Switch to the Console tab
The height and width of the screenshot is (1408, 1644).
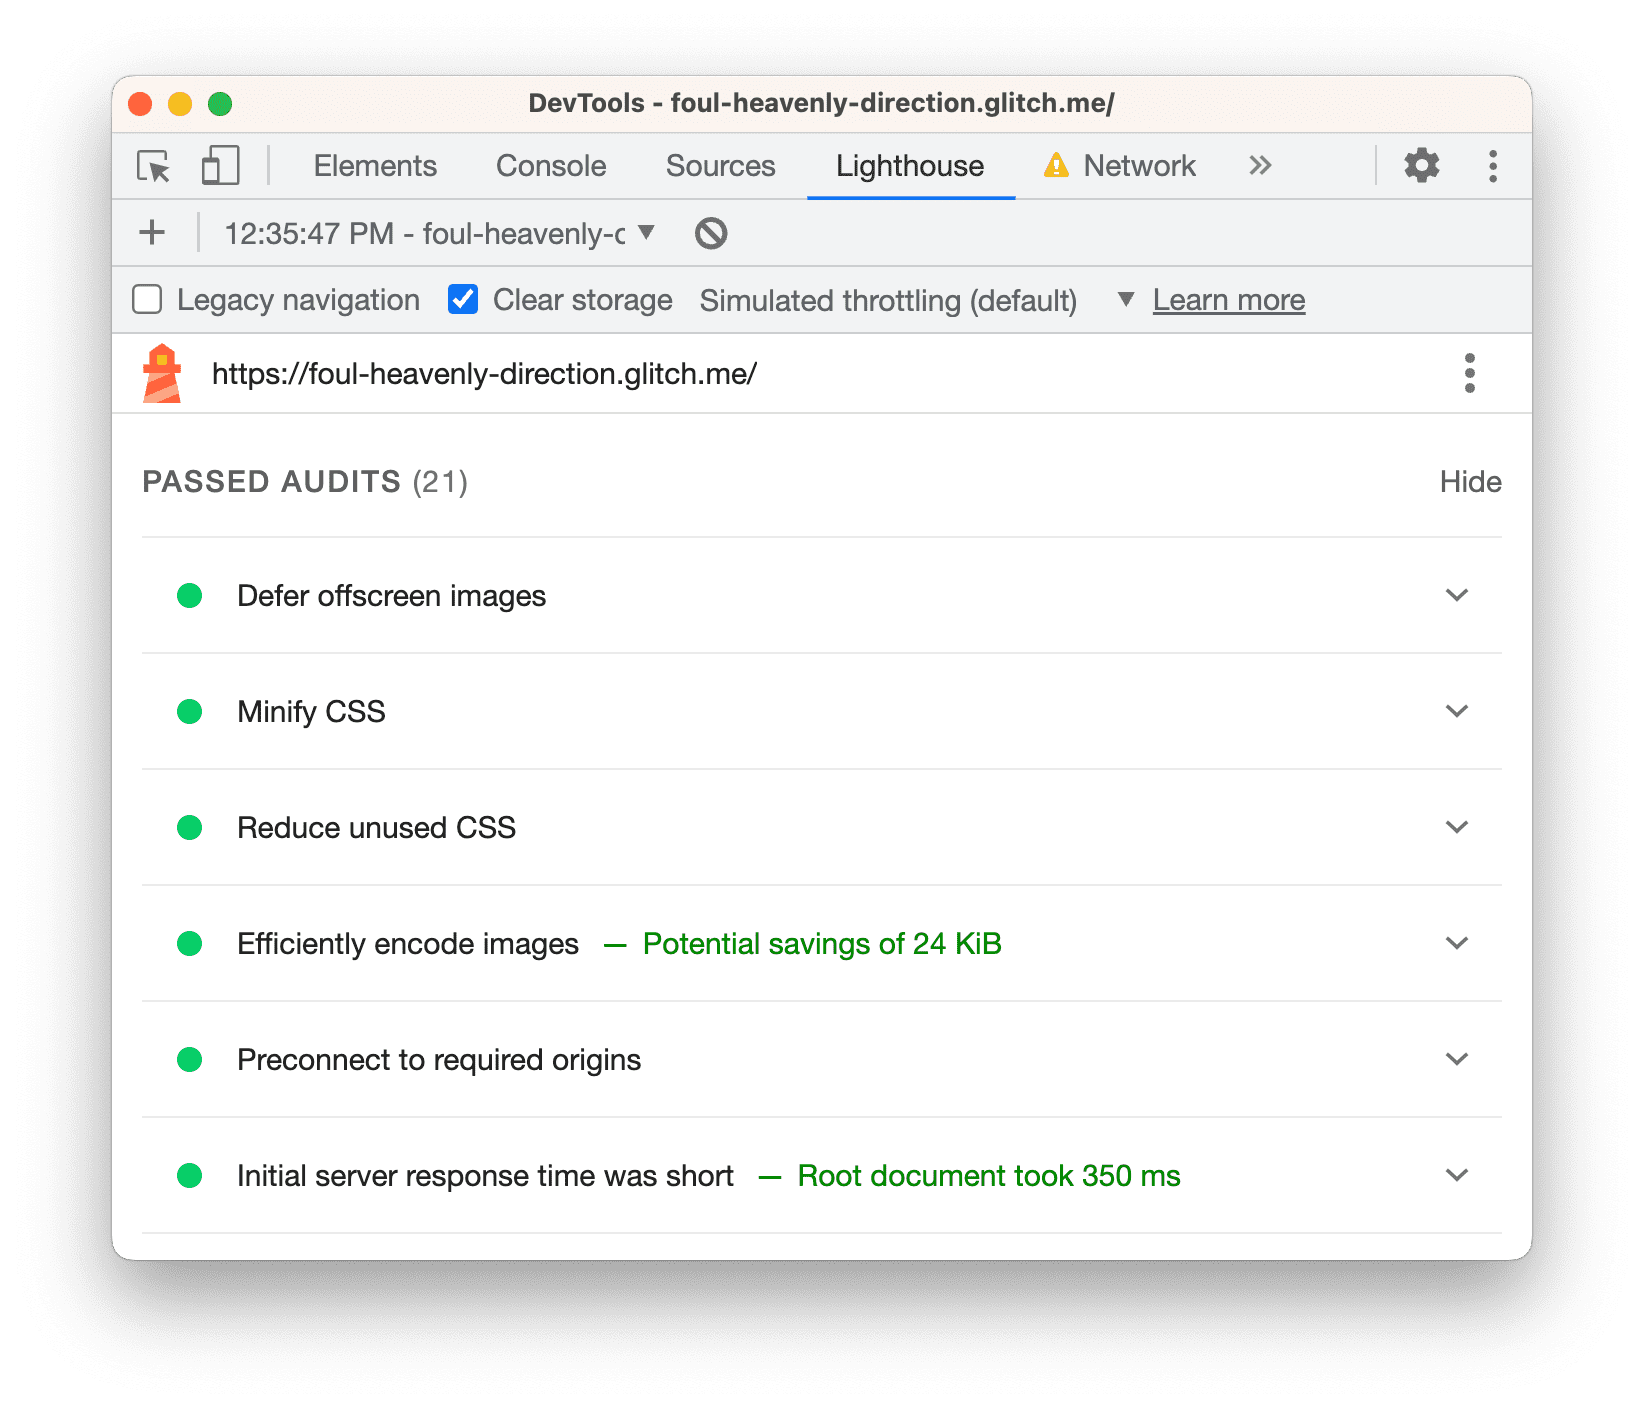click(x=551, y=166)
